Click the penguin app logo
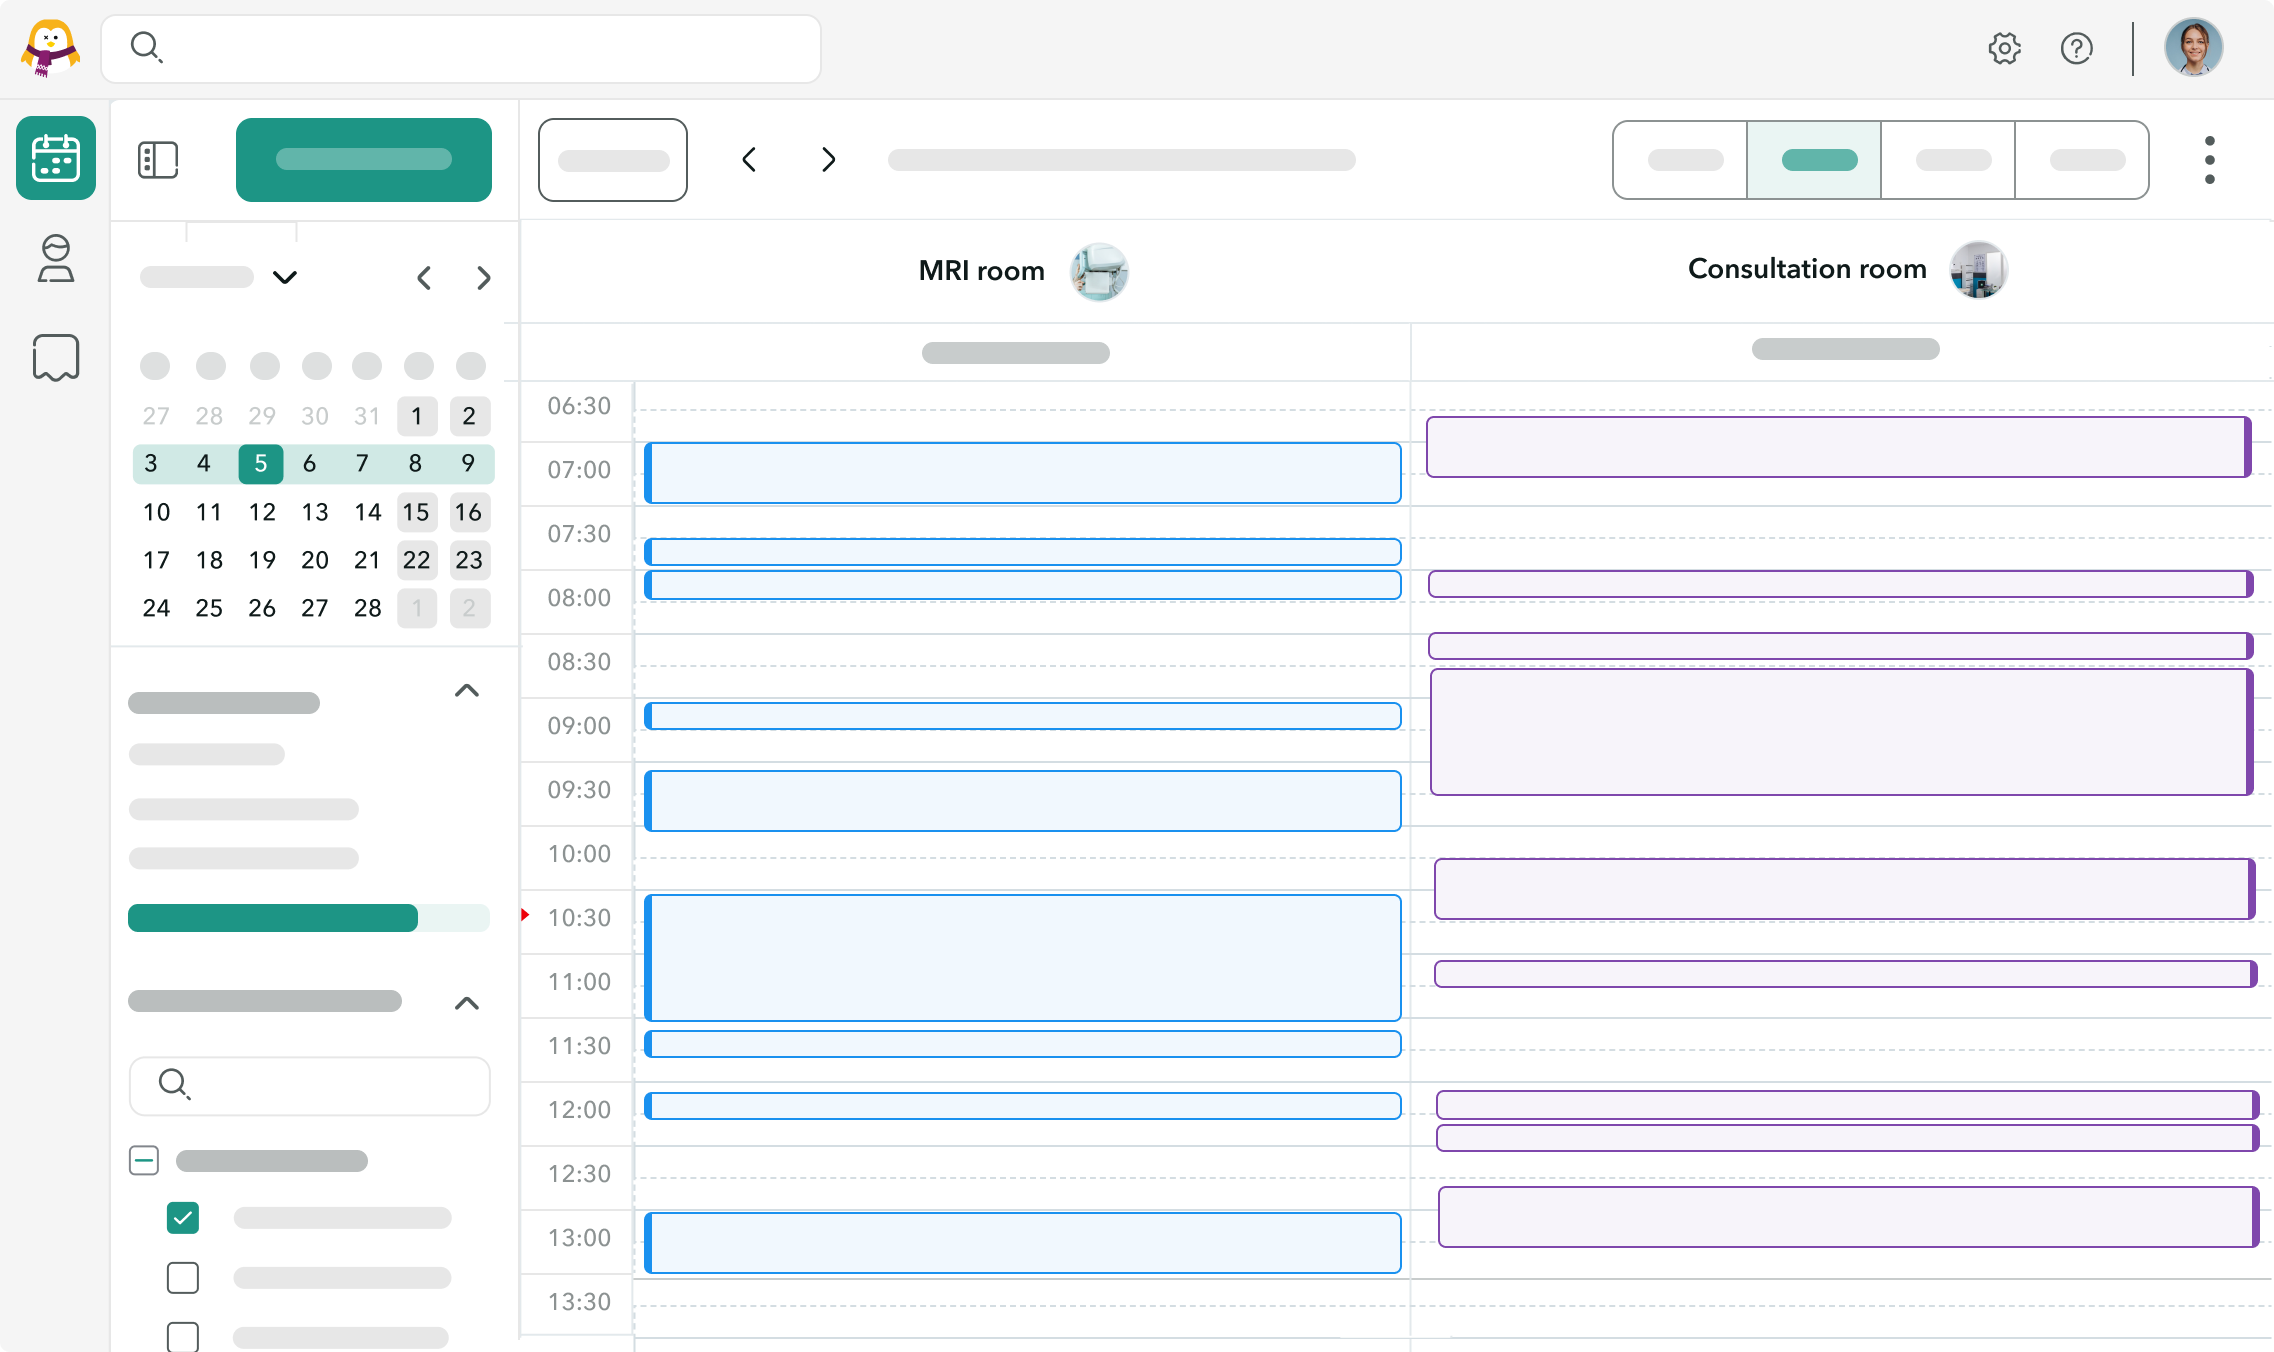 click(49, 47)
